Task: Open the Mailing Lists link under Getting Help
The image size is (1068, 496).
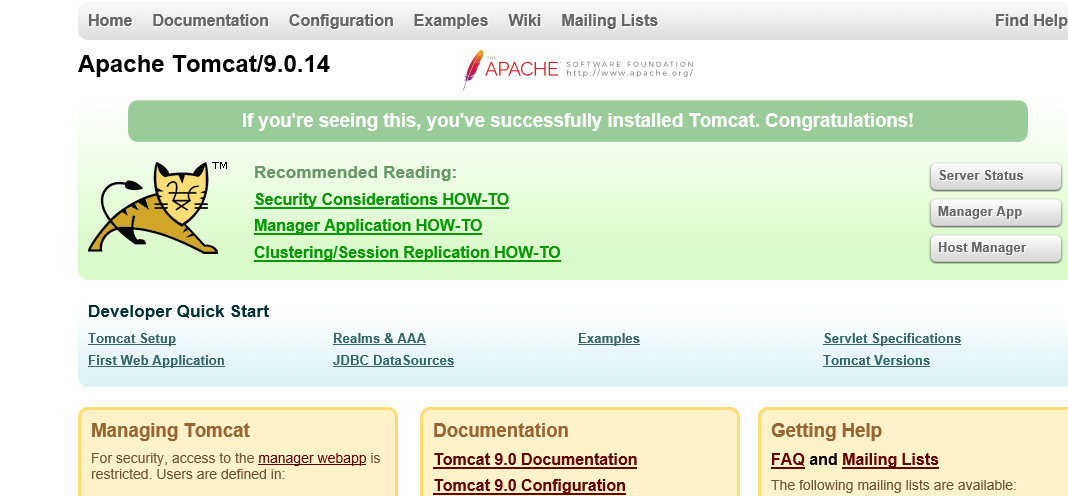Action: (x=890, y=460)
